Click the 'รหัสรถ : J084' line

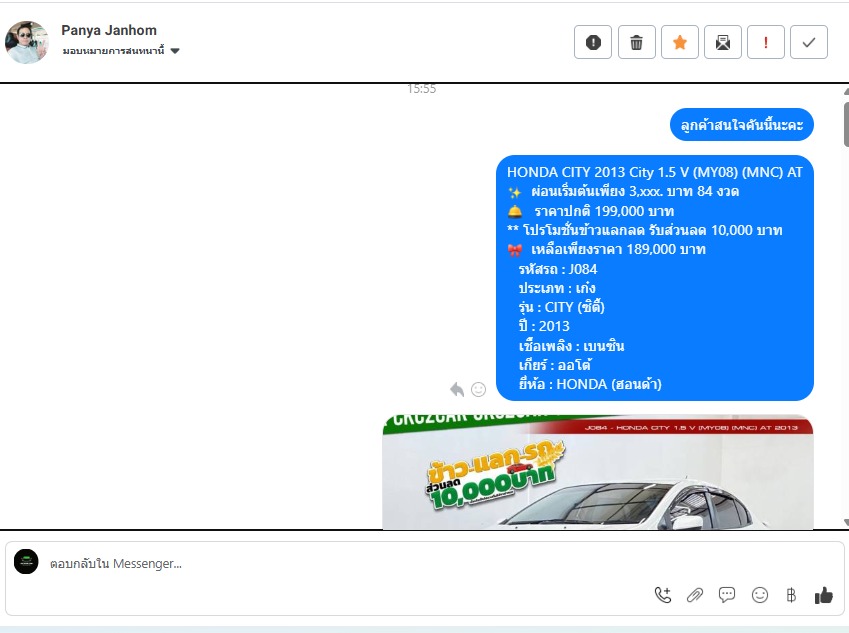[558, 269]
